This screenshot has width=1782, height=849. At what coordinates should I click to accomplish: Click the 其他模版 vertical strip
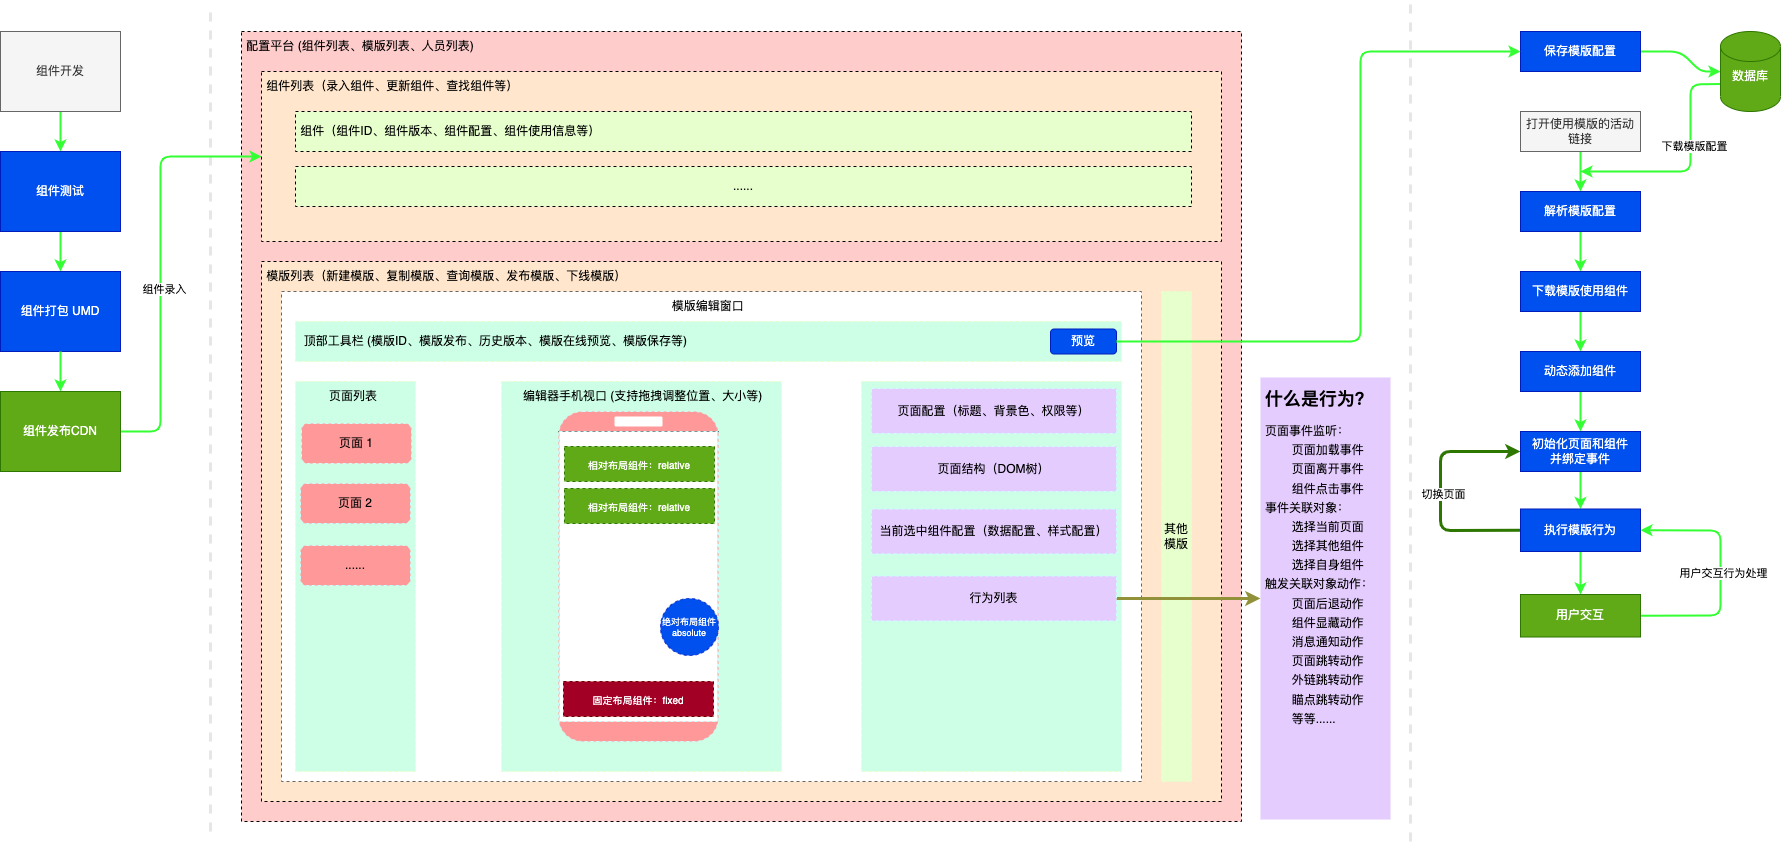pyautogui.click(x=1176, y=536)
